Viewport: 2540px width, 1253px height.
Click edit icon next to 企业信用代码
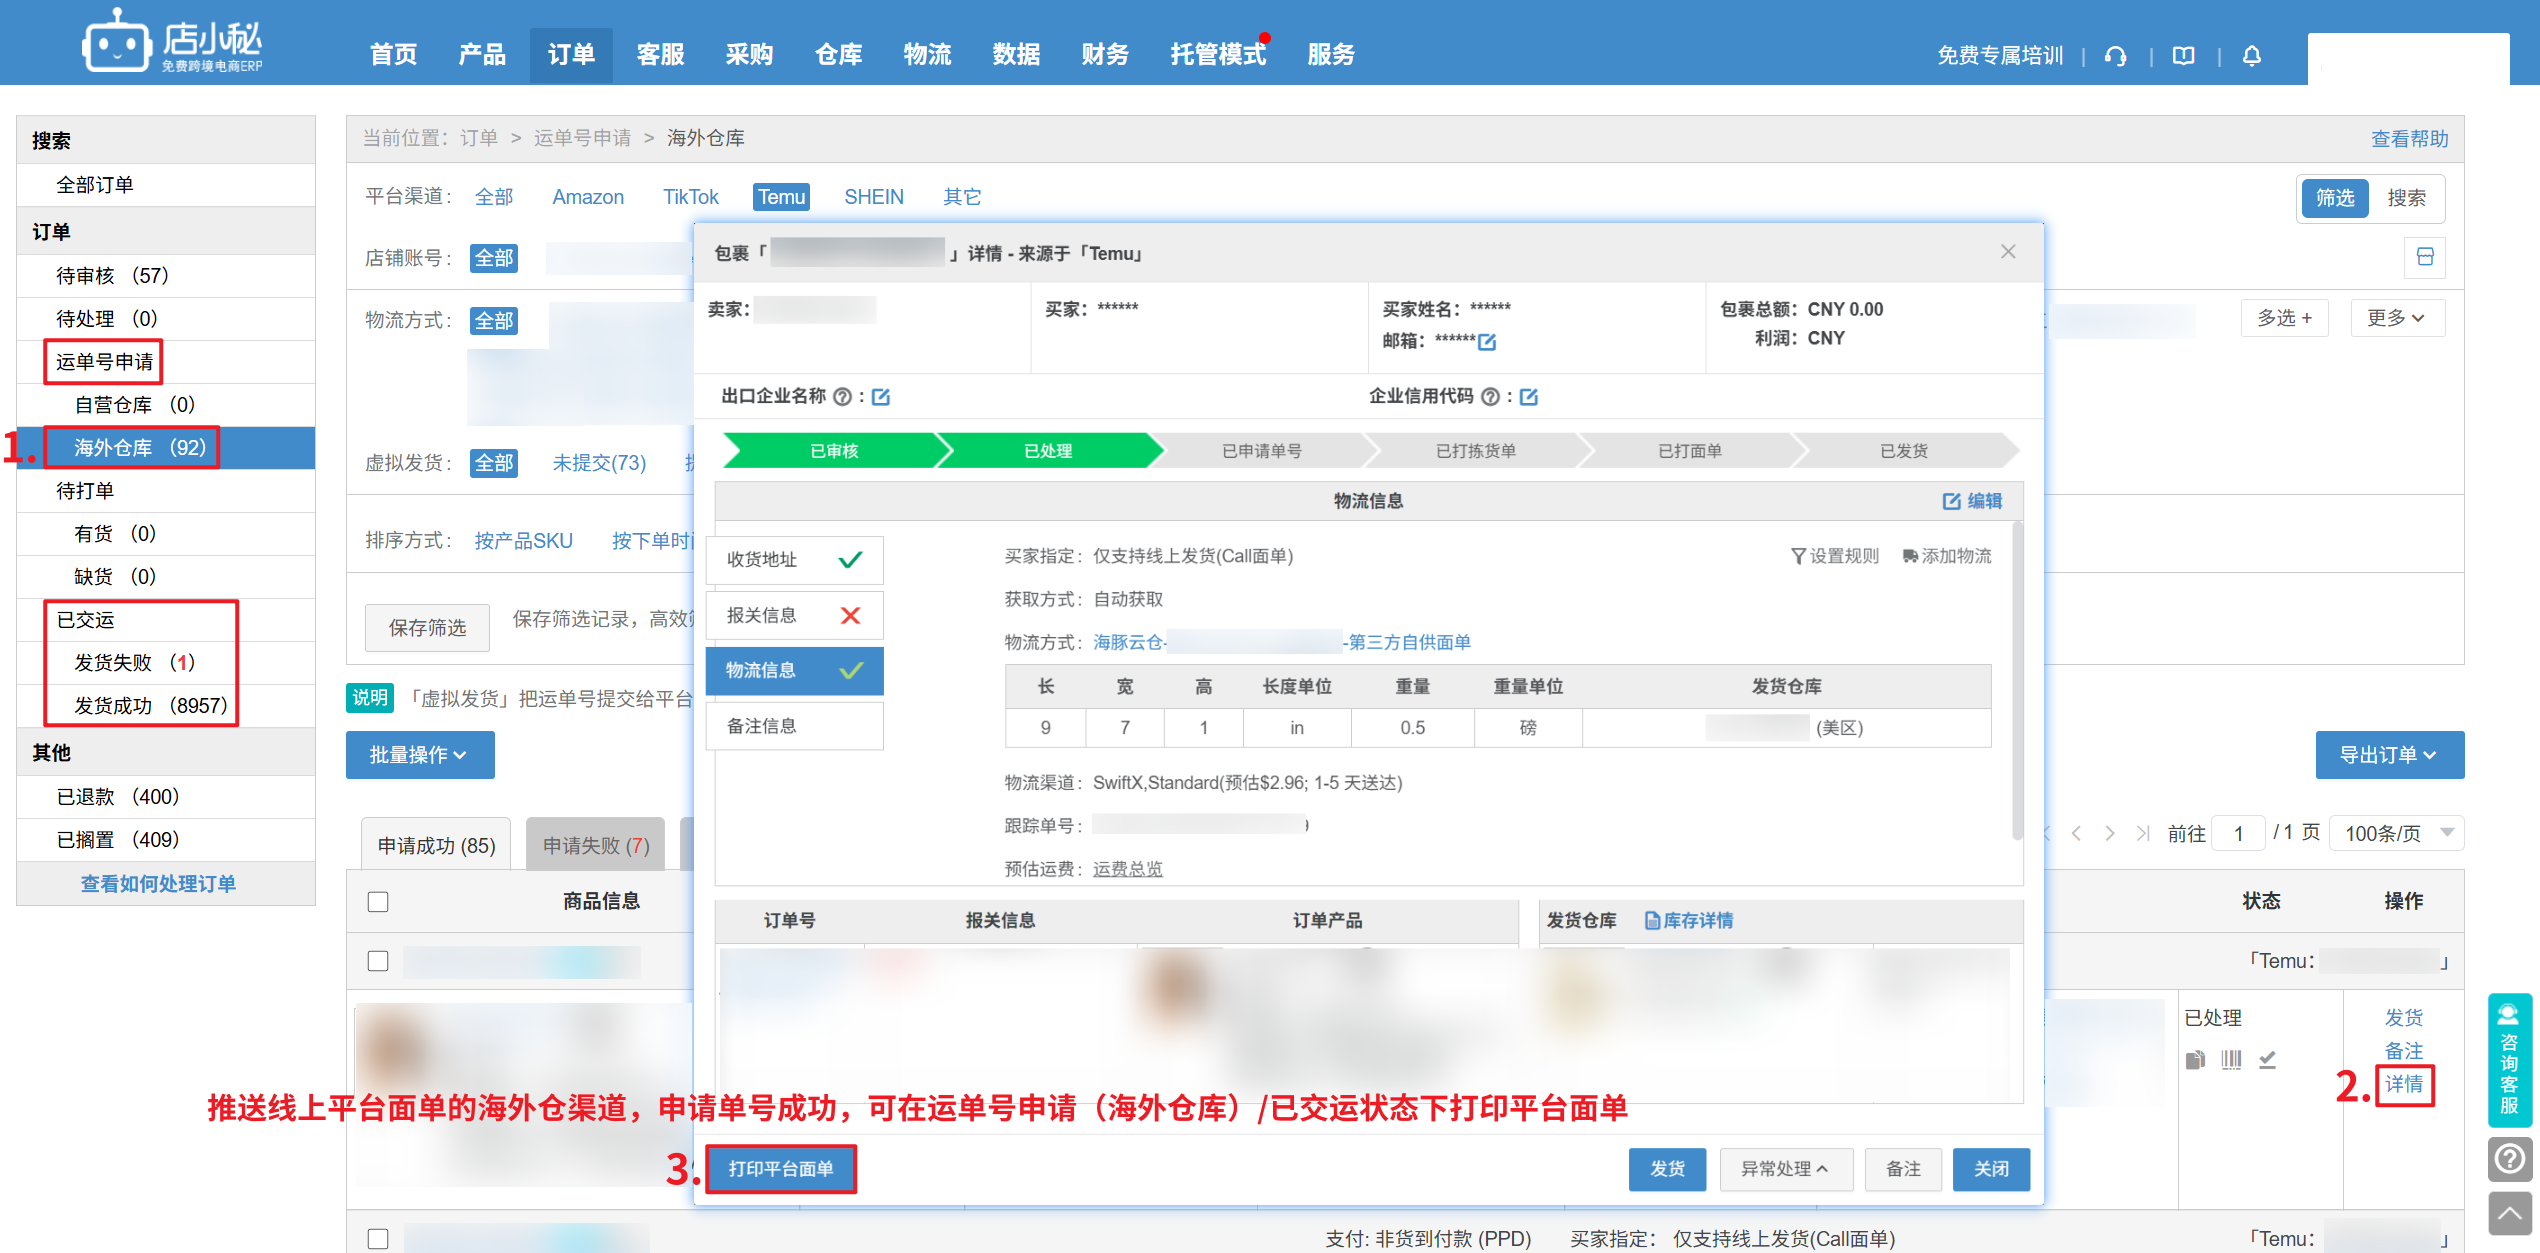(1528, 397)
